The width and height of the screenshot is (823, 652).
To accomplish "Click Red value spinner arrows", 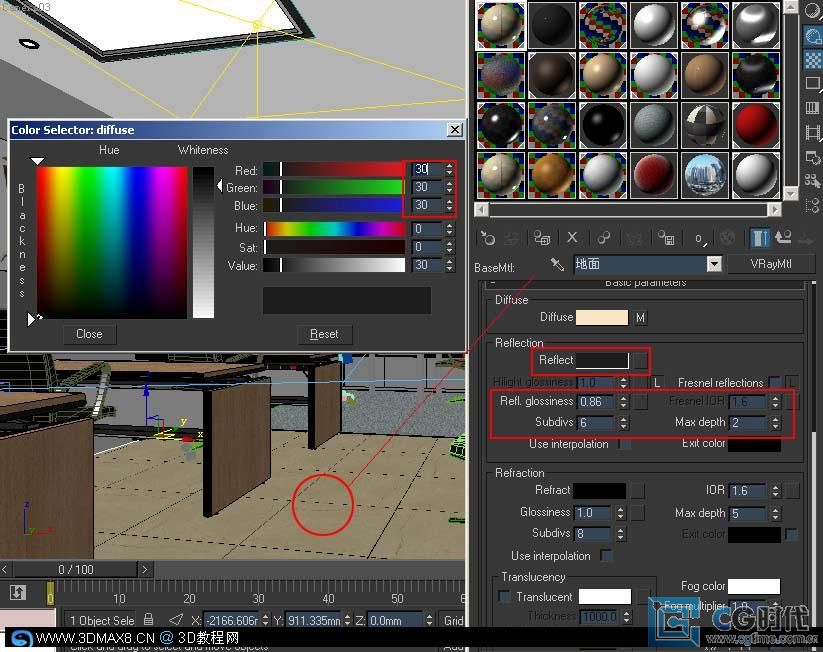I will [449, 169].
